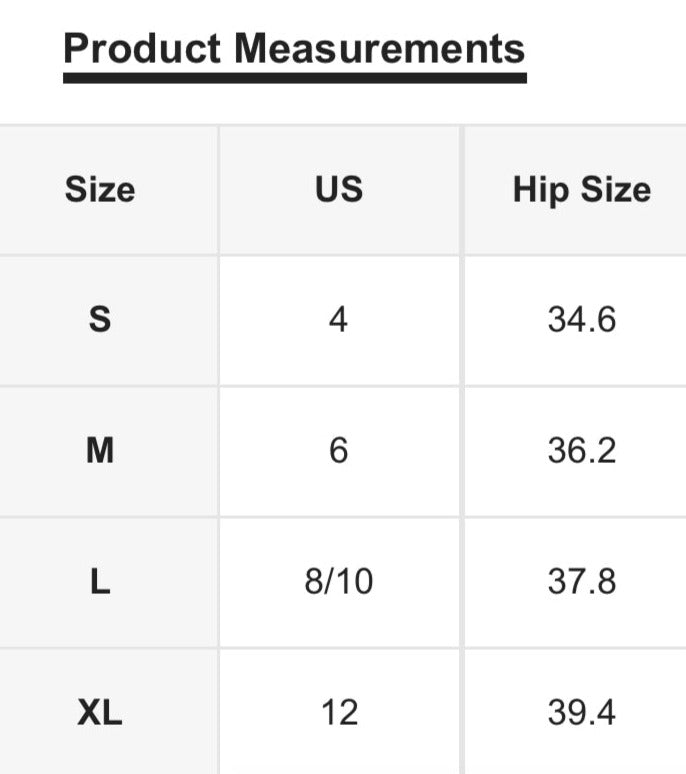Select US size 4 cell

click(338, 320)
